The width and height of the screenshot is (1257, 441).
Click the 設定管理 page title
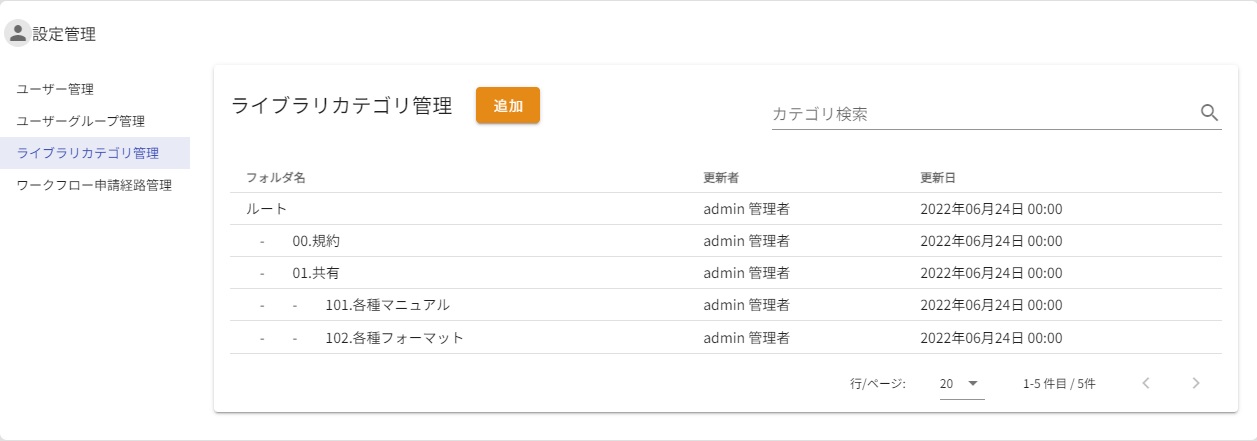tap(64, 34)
